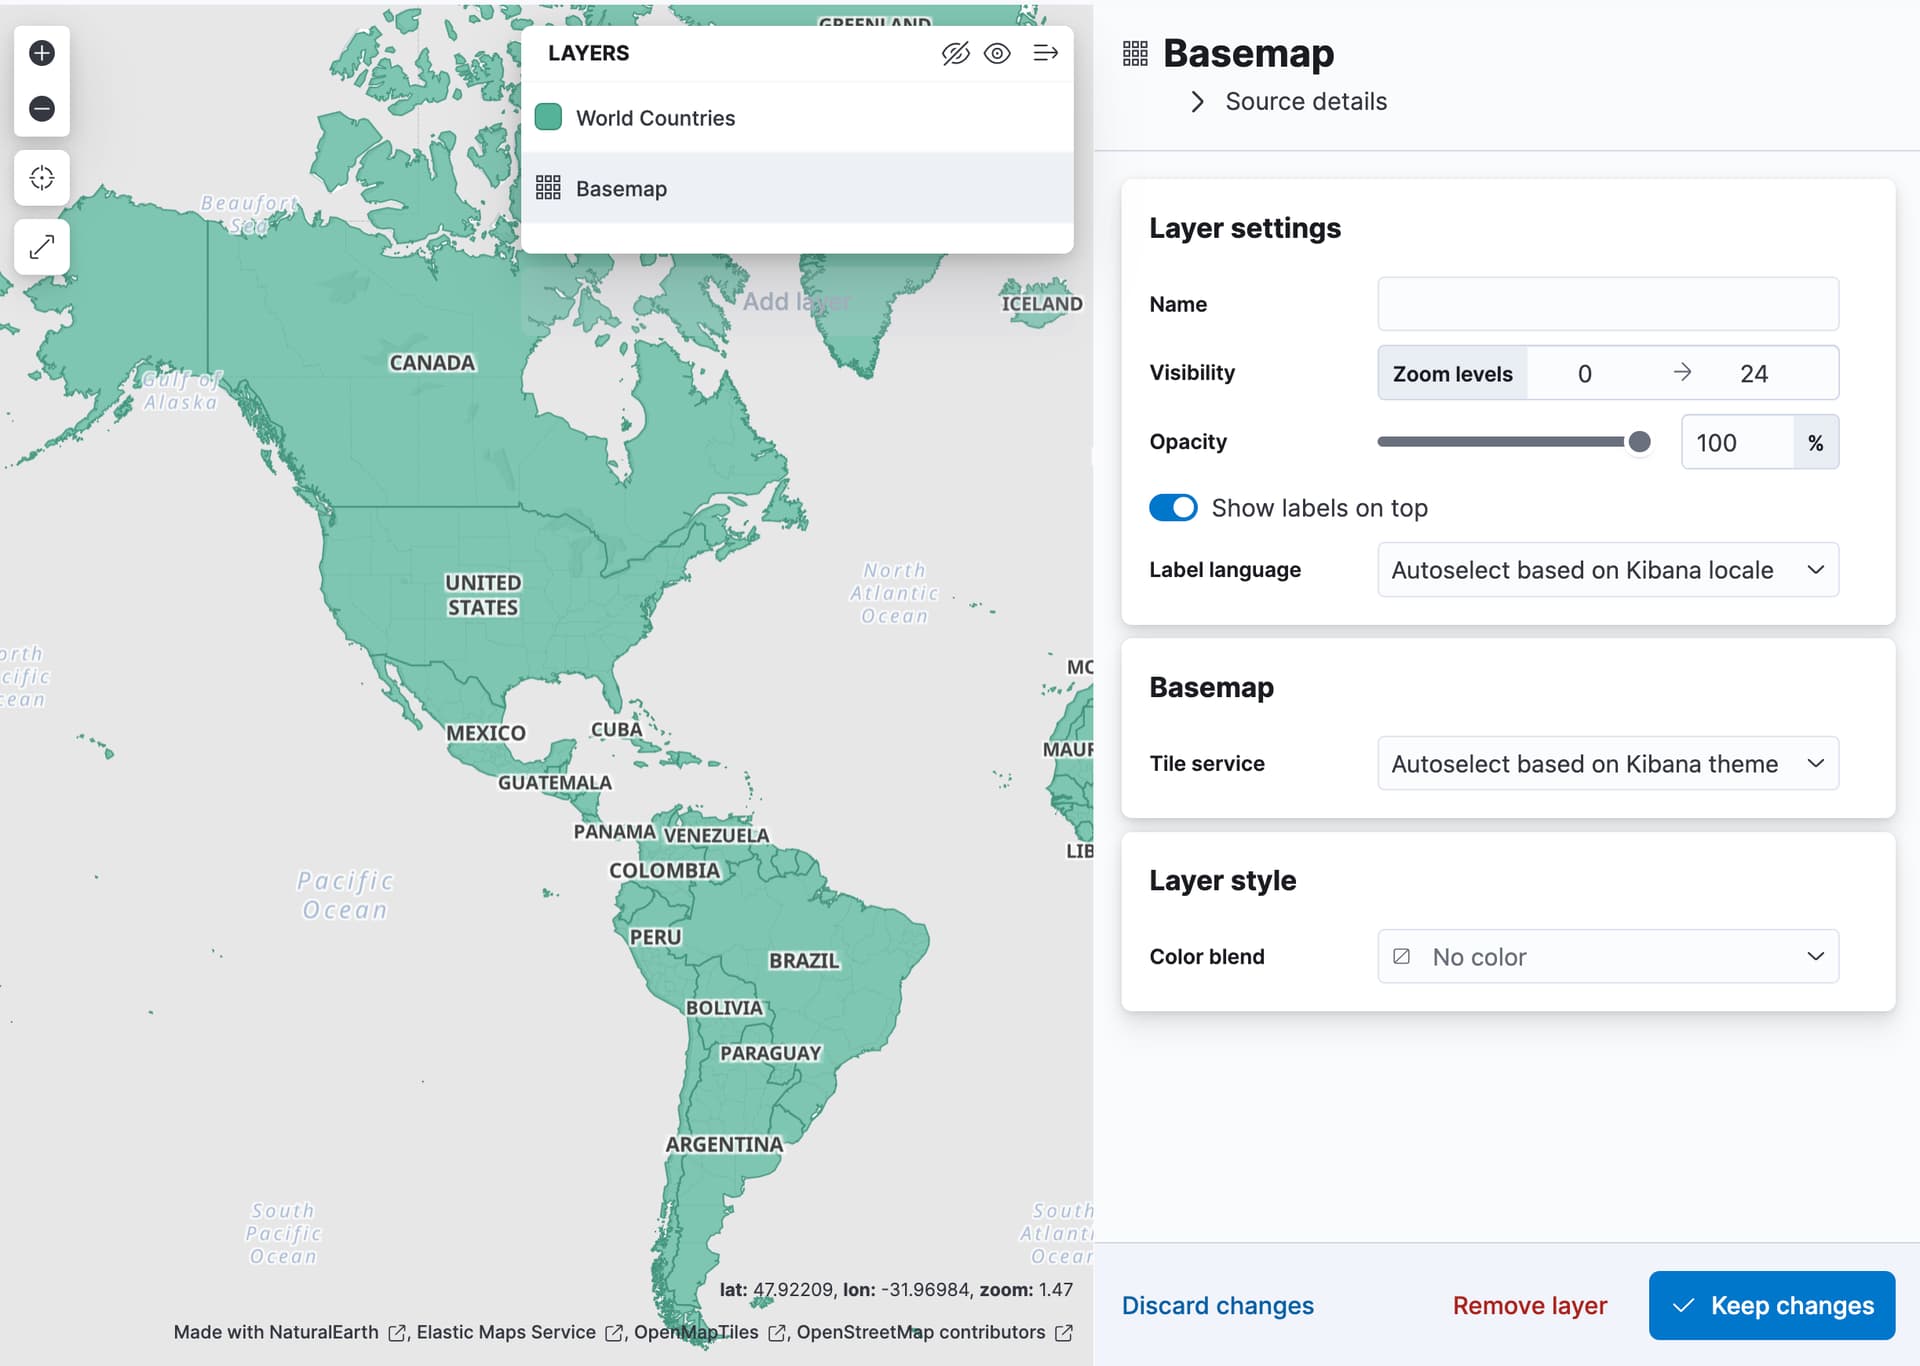Screen dimensions: 1920x1366
Task: Click the Opacity slider handle
Action: [x=1639, y=442]
